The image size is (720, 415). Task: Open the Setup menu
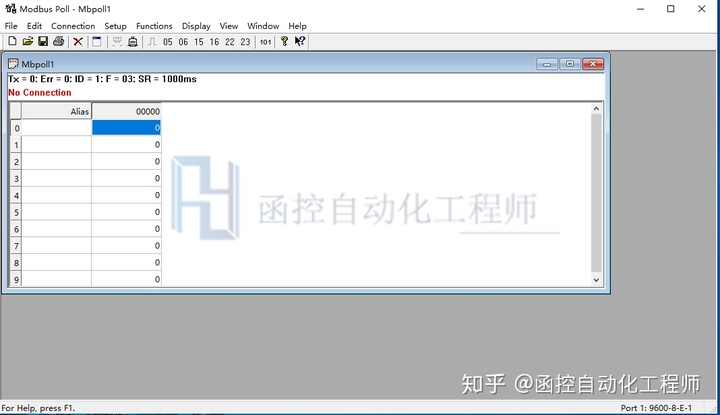coord(115,26)
